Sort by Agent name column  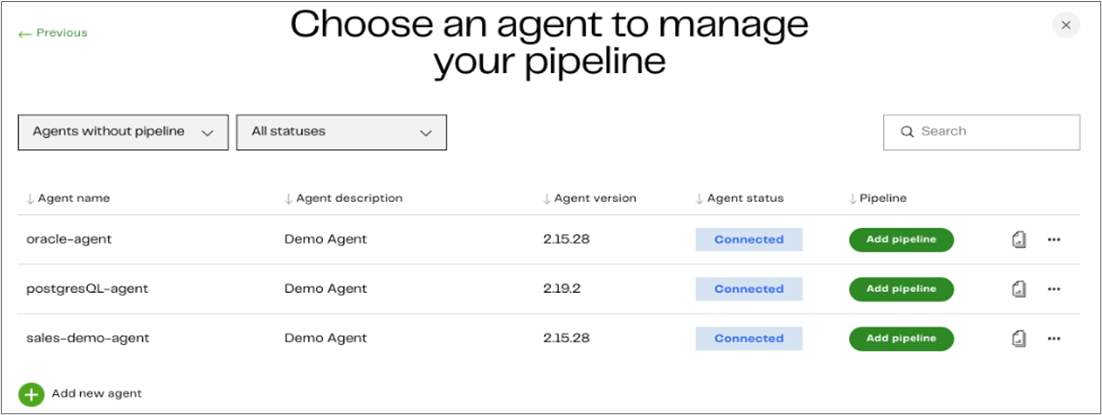68,198
